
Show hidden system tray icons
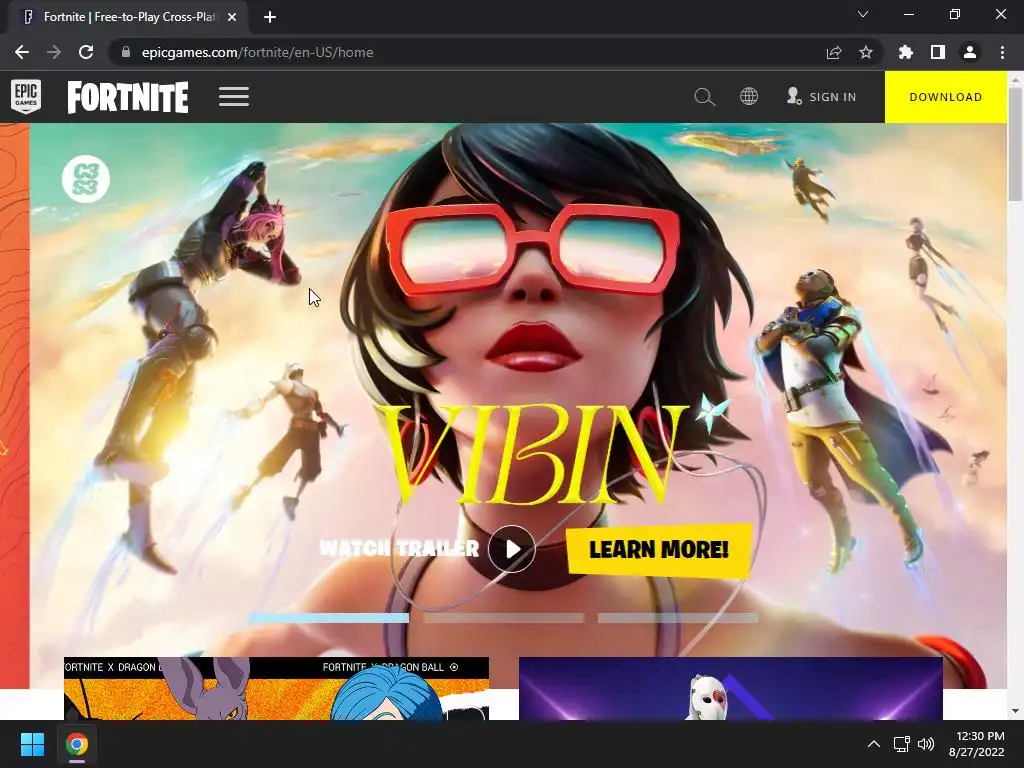coord(873,744)
